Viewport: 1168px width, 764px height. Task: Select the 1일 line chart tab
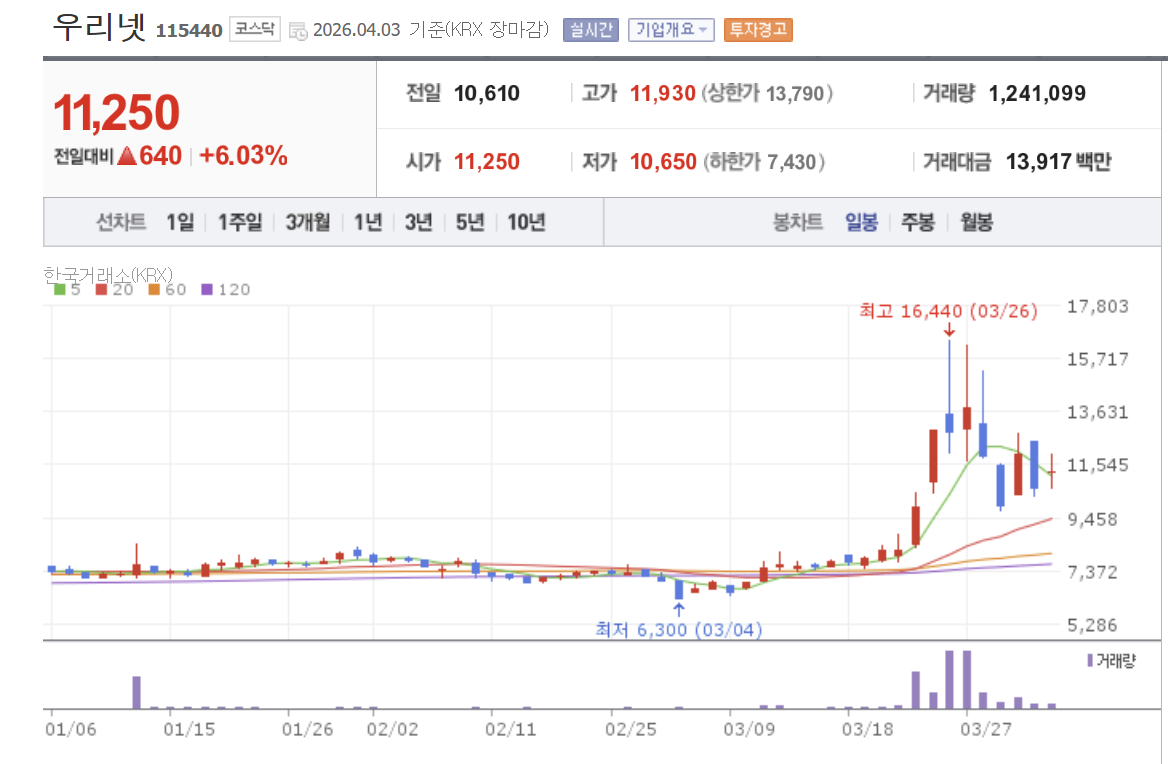pyautogui.click(x=180, y=222)
